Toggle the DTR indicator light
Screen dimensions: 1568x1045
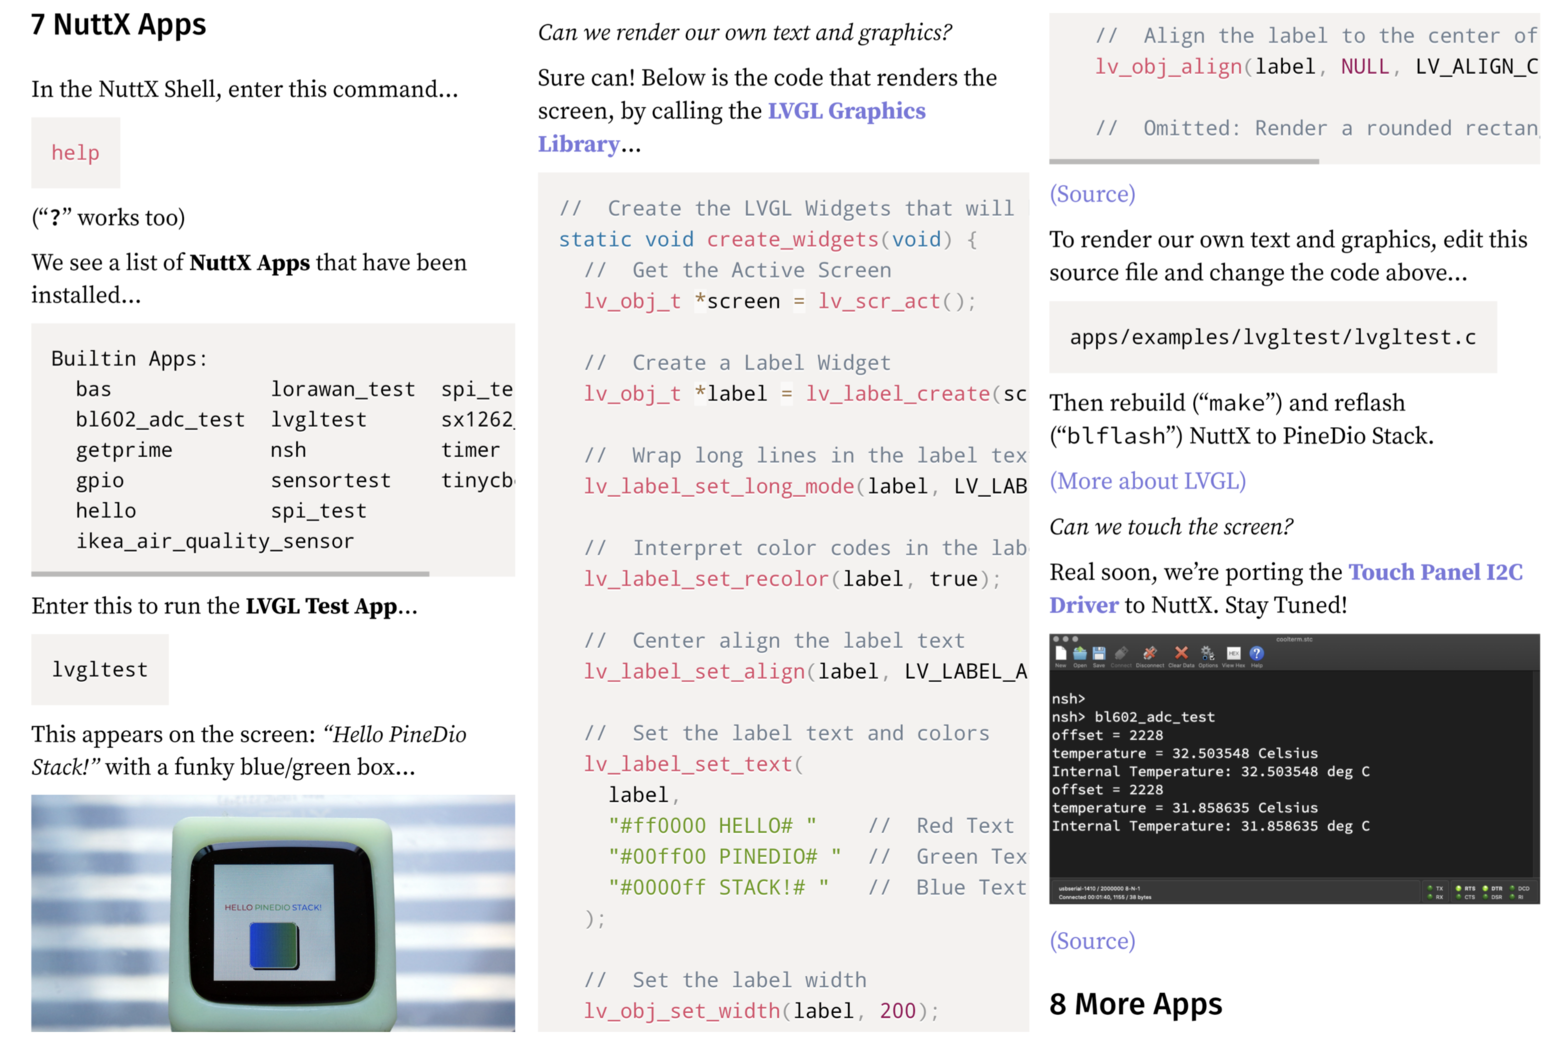click(1486, 888)
